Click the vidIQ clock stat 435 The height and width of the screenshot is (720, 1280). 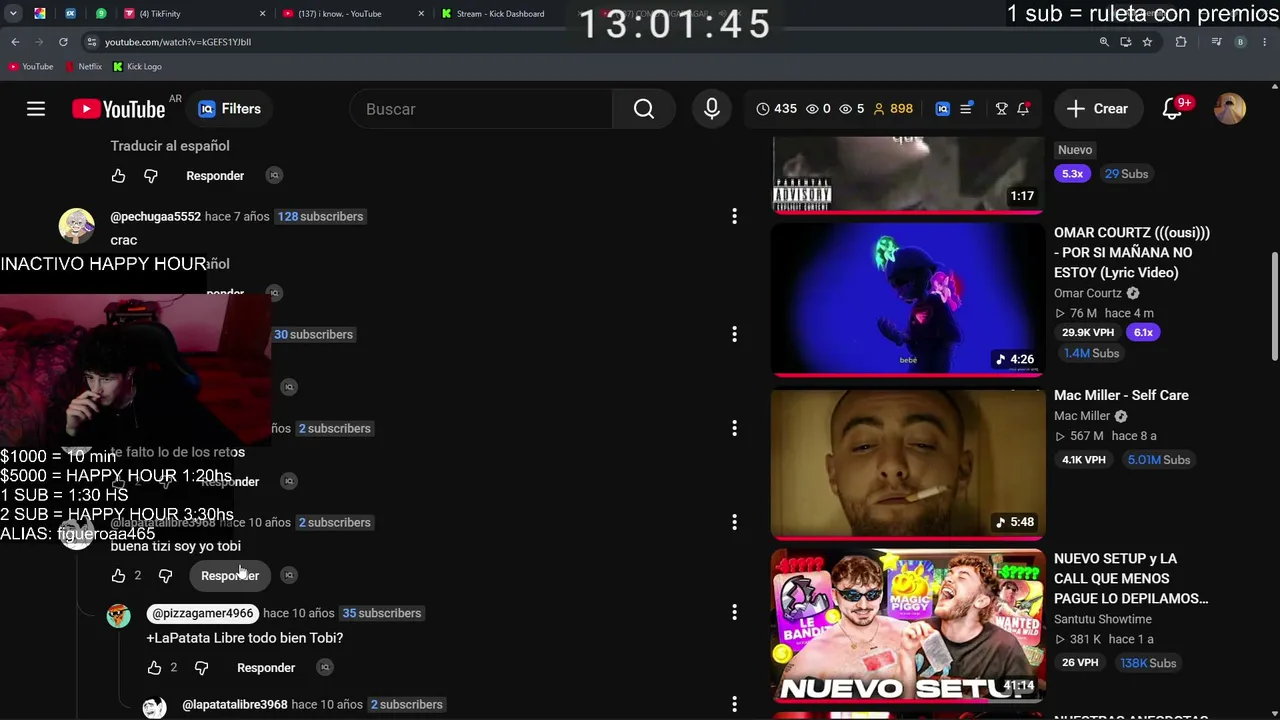click(x=776, y=109)
